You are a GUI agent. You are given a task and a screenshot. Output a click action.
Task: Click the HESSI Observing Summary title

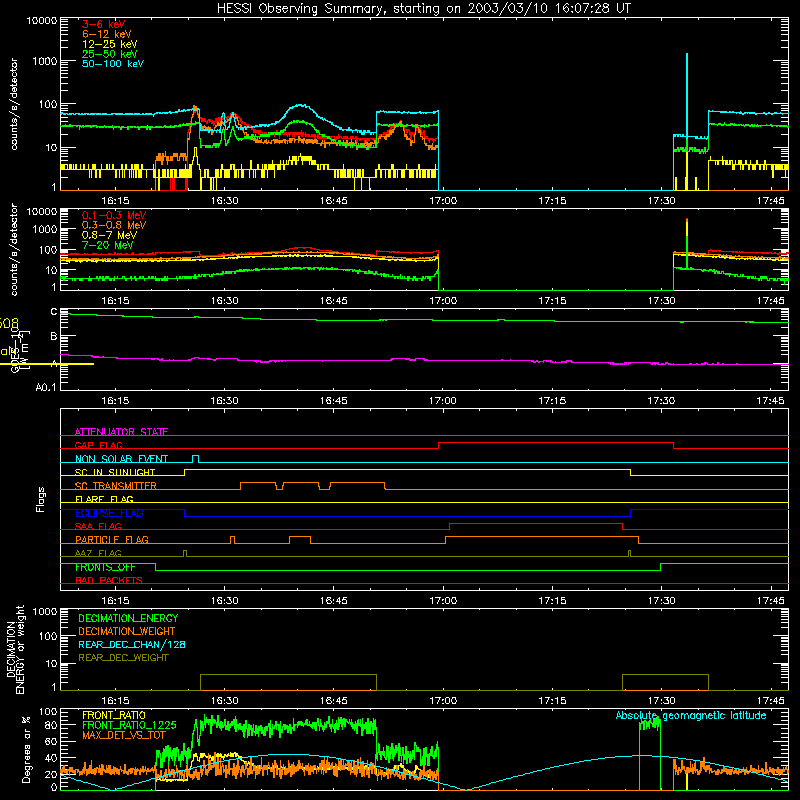423,9
